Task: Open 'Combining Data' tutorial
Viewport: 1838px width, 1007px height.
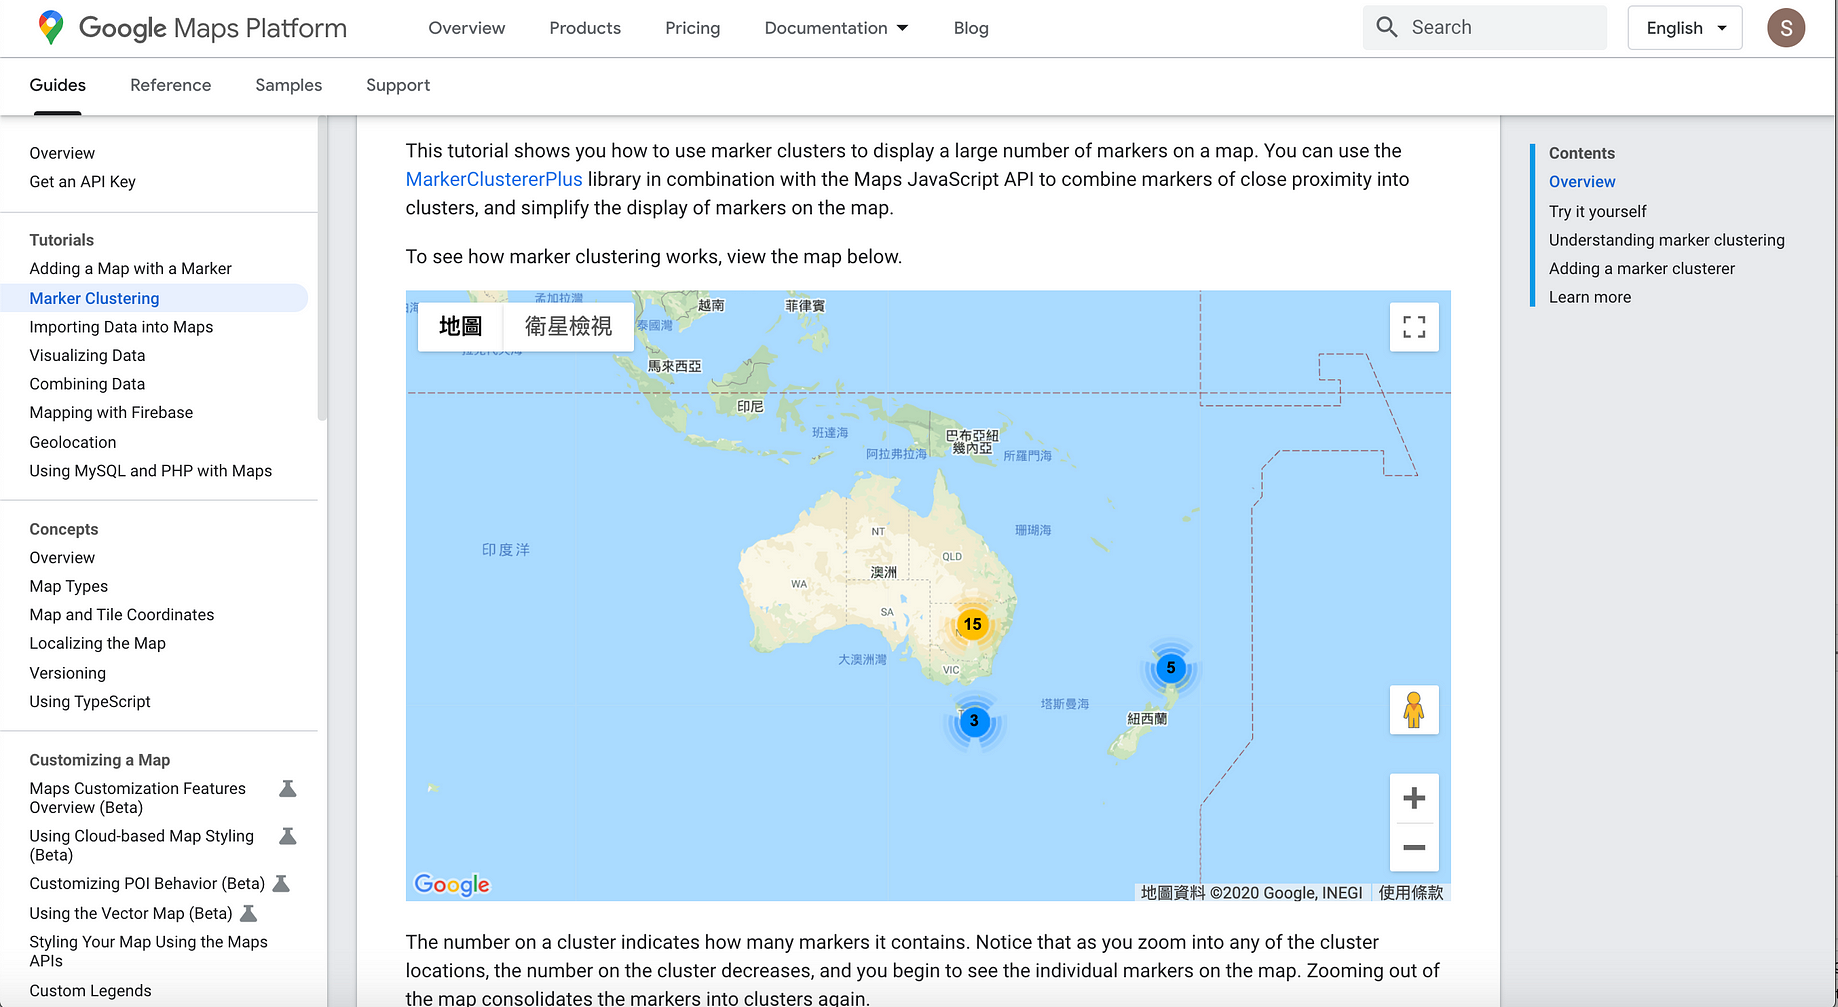Action: coord(87,384)
